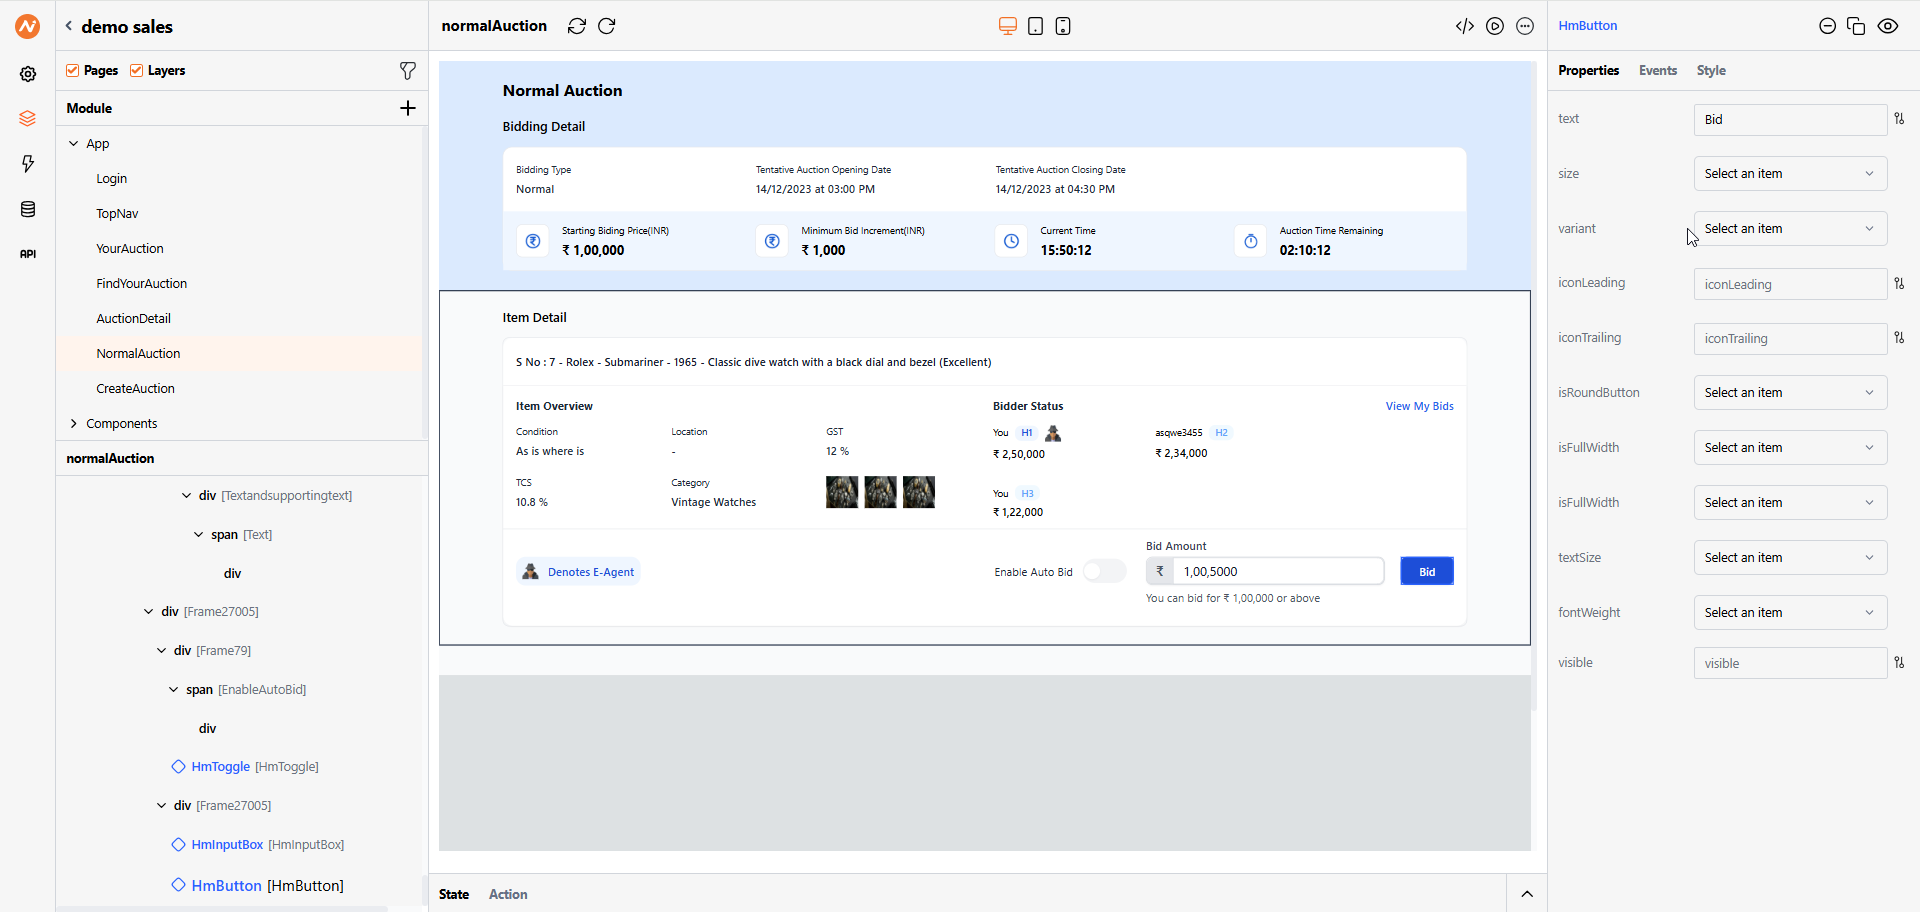Click the blue Bid button in the canvas
Image resolution: width=1920 pixels, height=912 pixels.
tap(1427, 571)
